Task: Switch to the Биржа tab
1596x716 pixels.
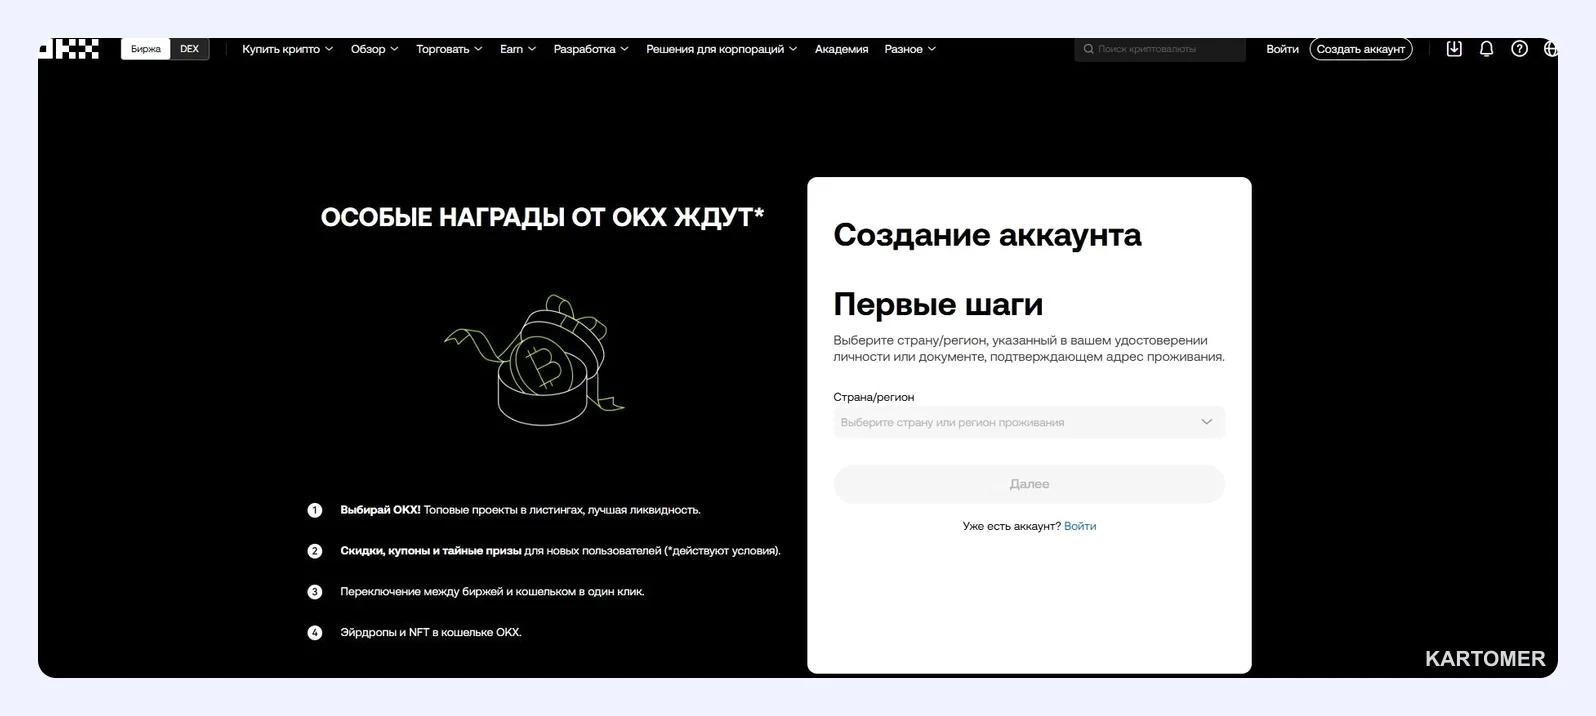Action: [146, 49]
